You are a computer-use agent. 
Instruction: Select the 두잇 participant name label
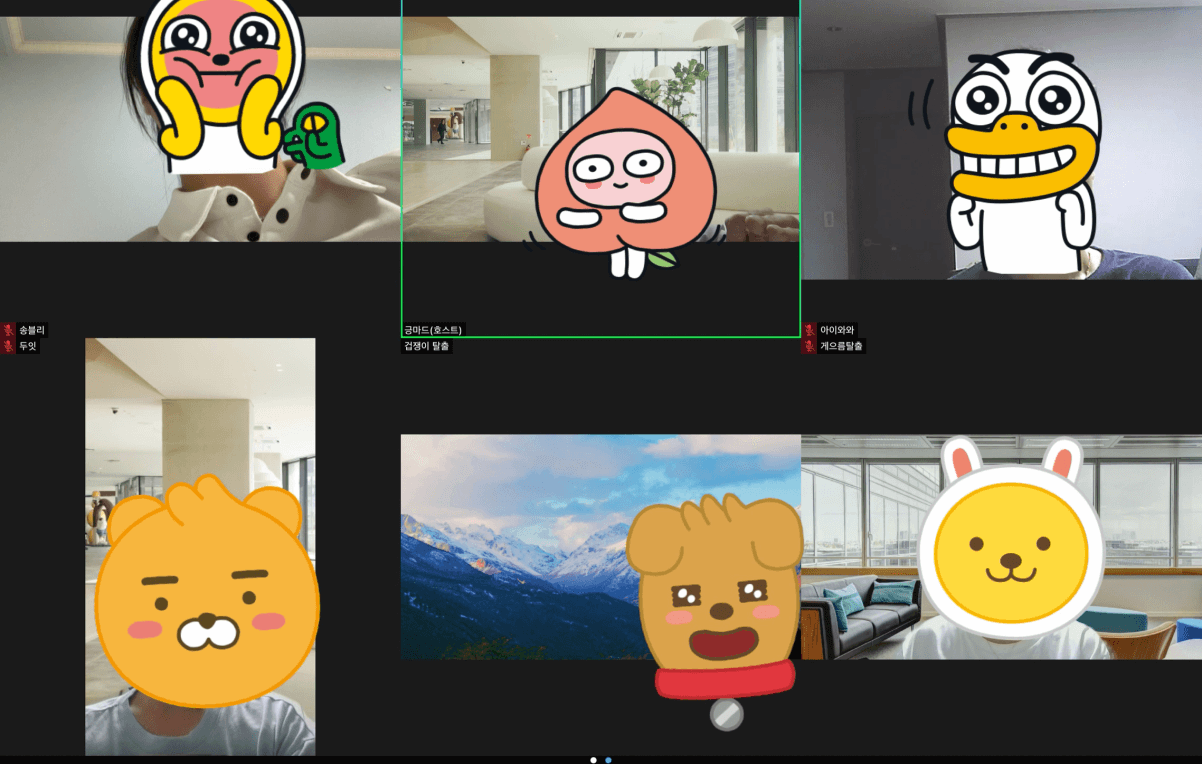pos(28,346)
